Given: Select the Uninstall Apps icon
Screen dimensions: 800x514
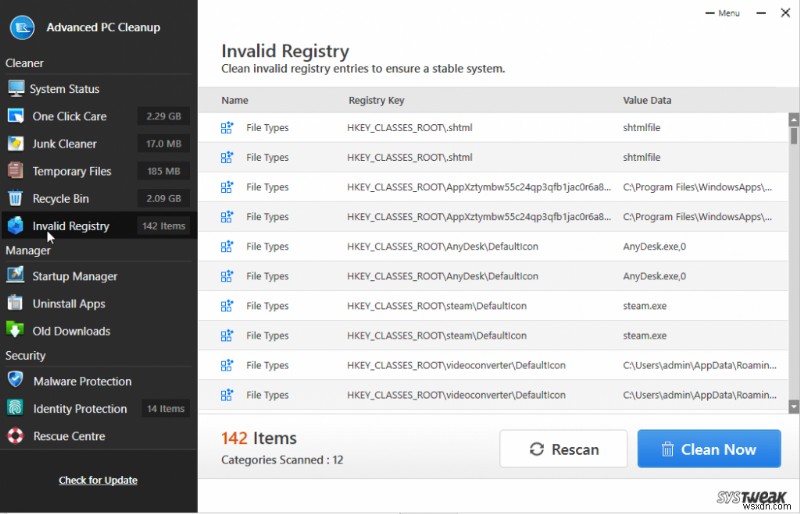Looking at the screenshot, I should (15, 303).
